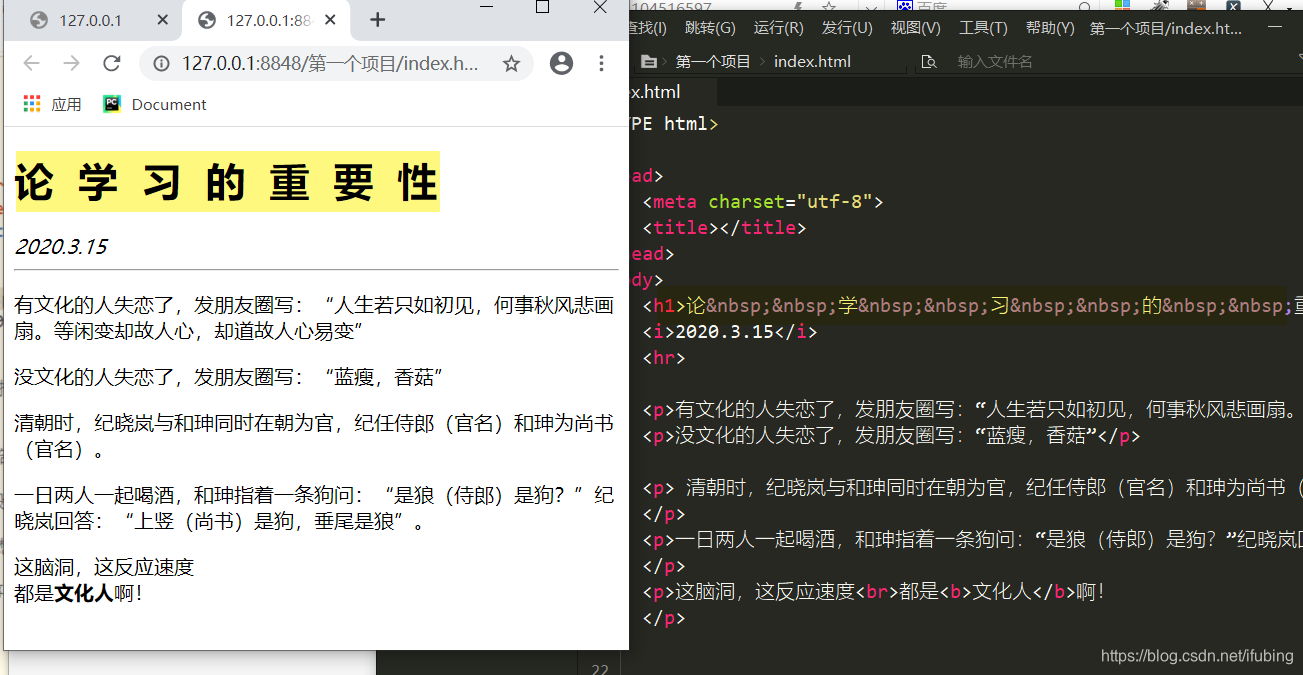Image resolution: width=1303 pixels, height=675 pixels.
Task: Click the code line containing 蓝瘦，香菇
Action: [891, 436]
